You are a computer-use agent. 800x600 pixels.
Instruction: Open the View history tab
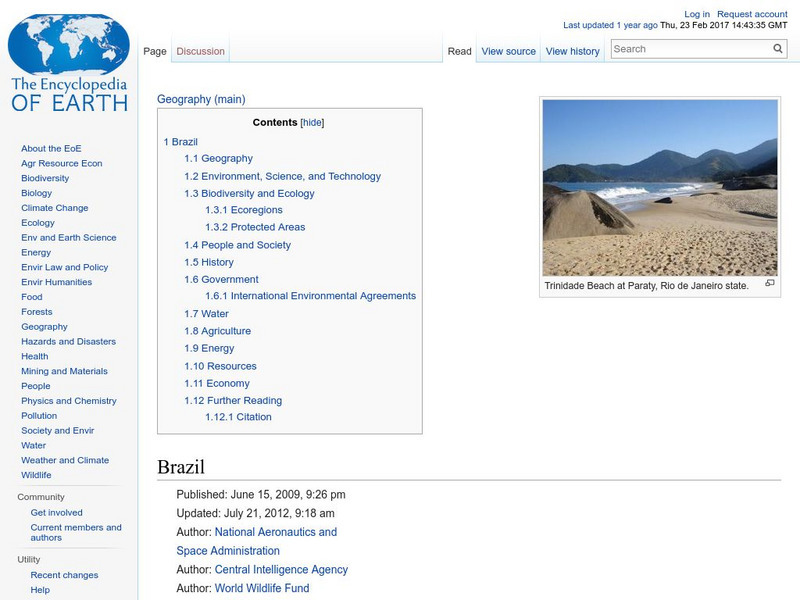click(572, 51)
